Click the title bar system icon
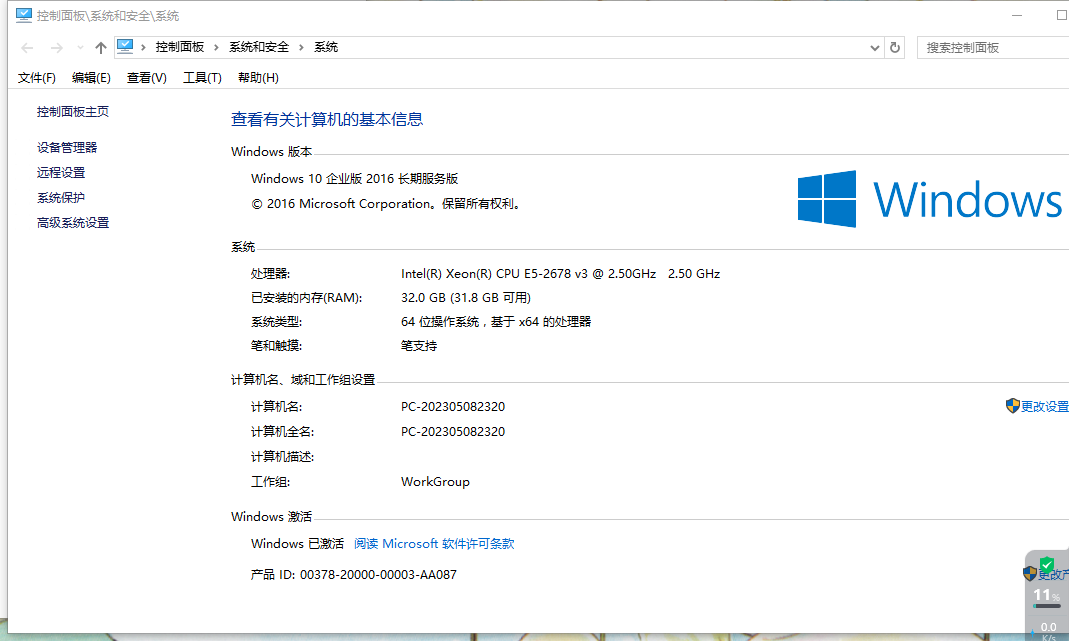The image size is (1069, 641). (23, 16)
